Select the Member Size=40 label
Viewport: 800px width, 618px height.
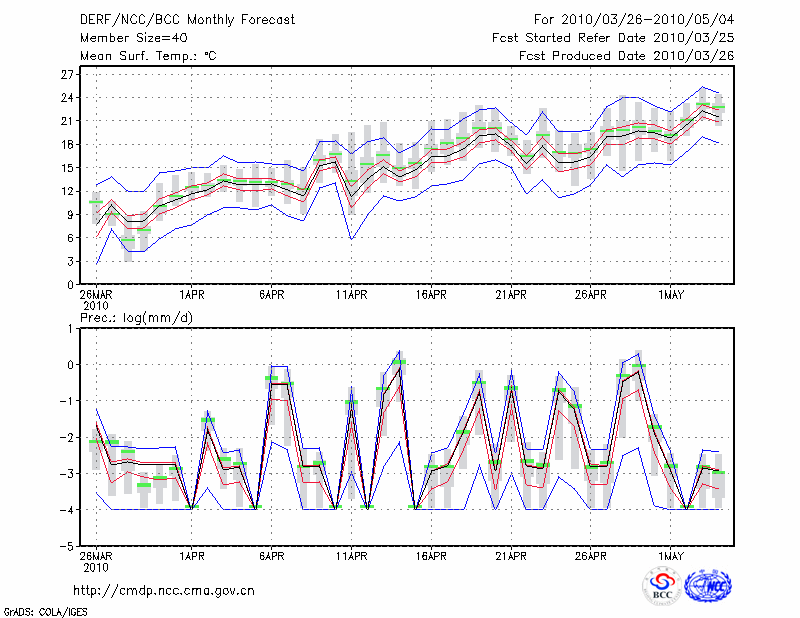[x=133, y=39]
